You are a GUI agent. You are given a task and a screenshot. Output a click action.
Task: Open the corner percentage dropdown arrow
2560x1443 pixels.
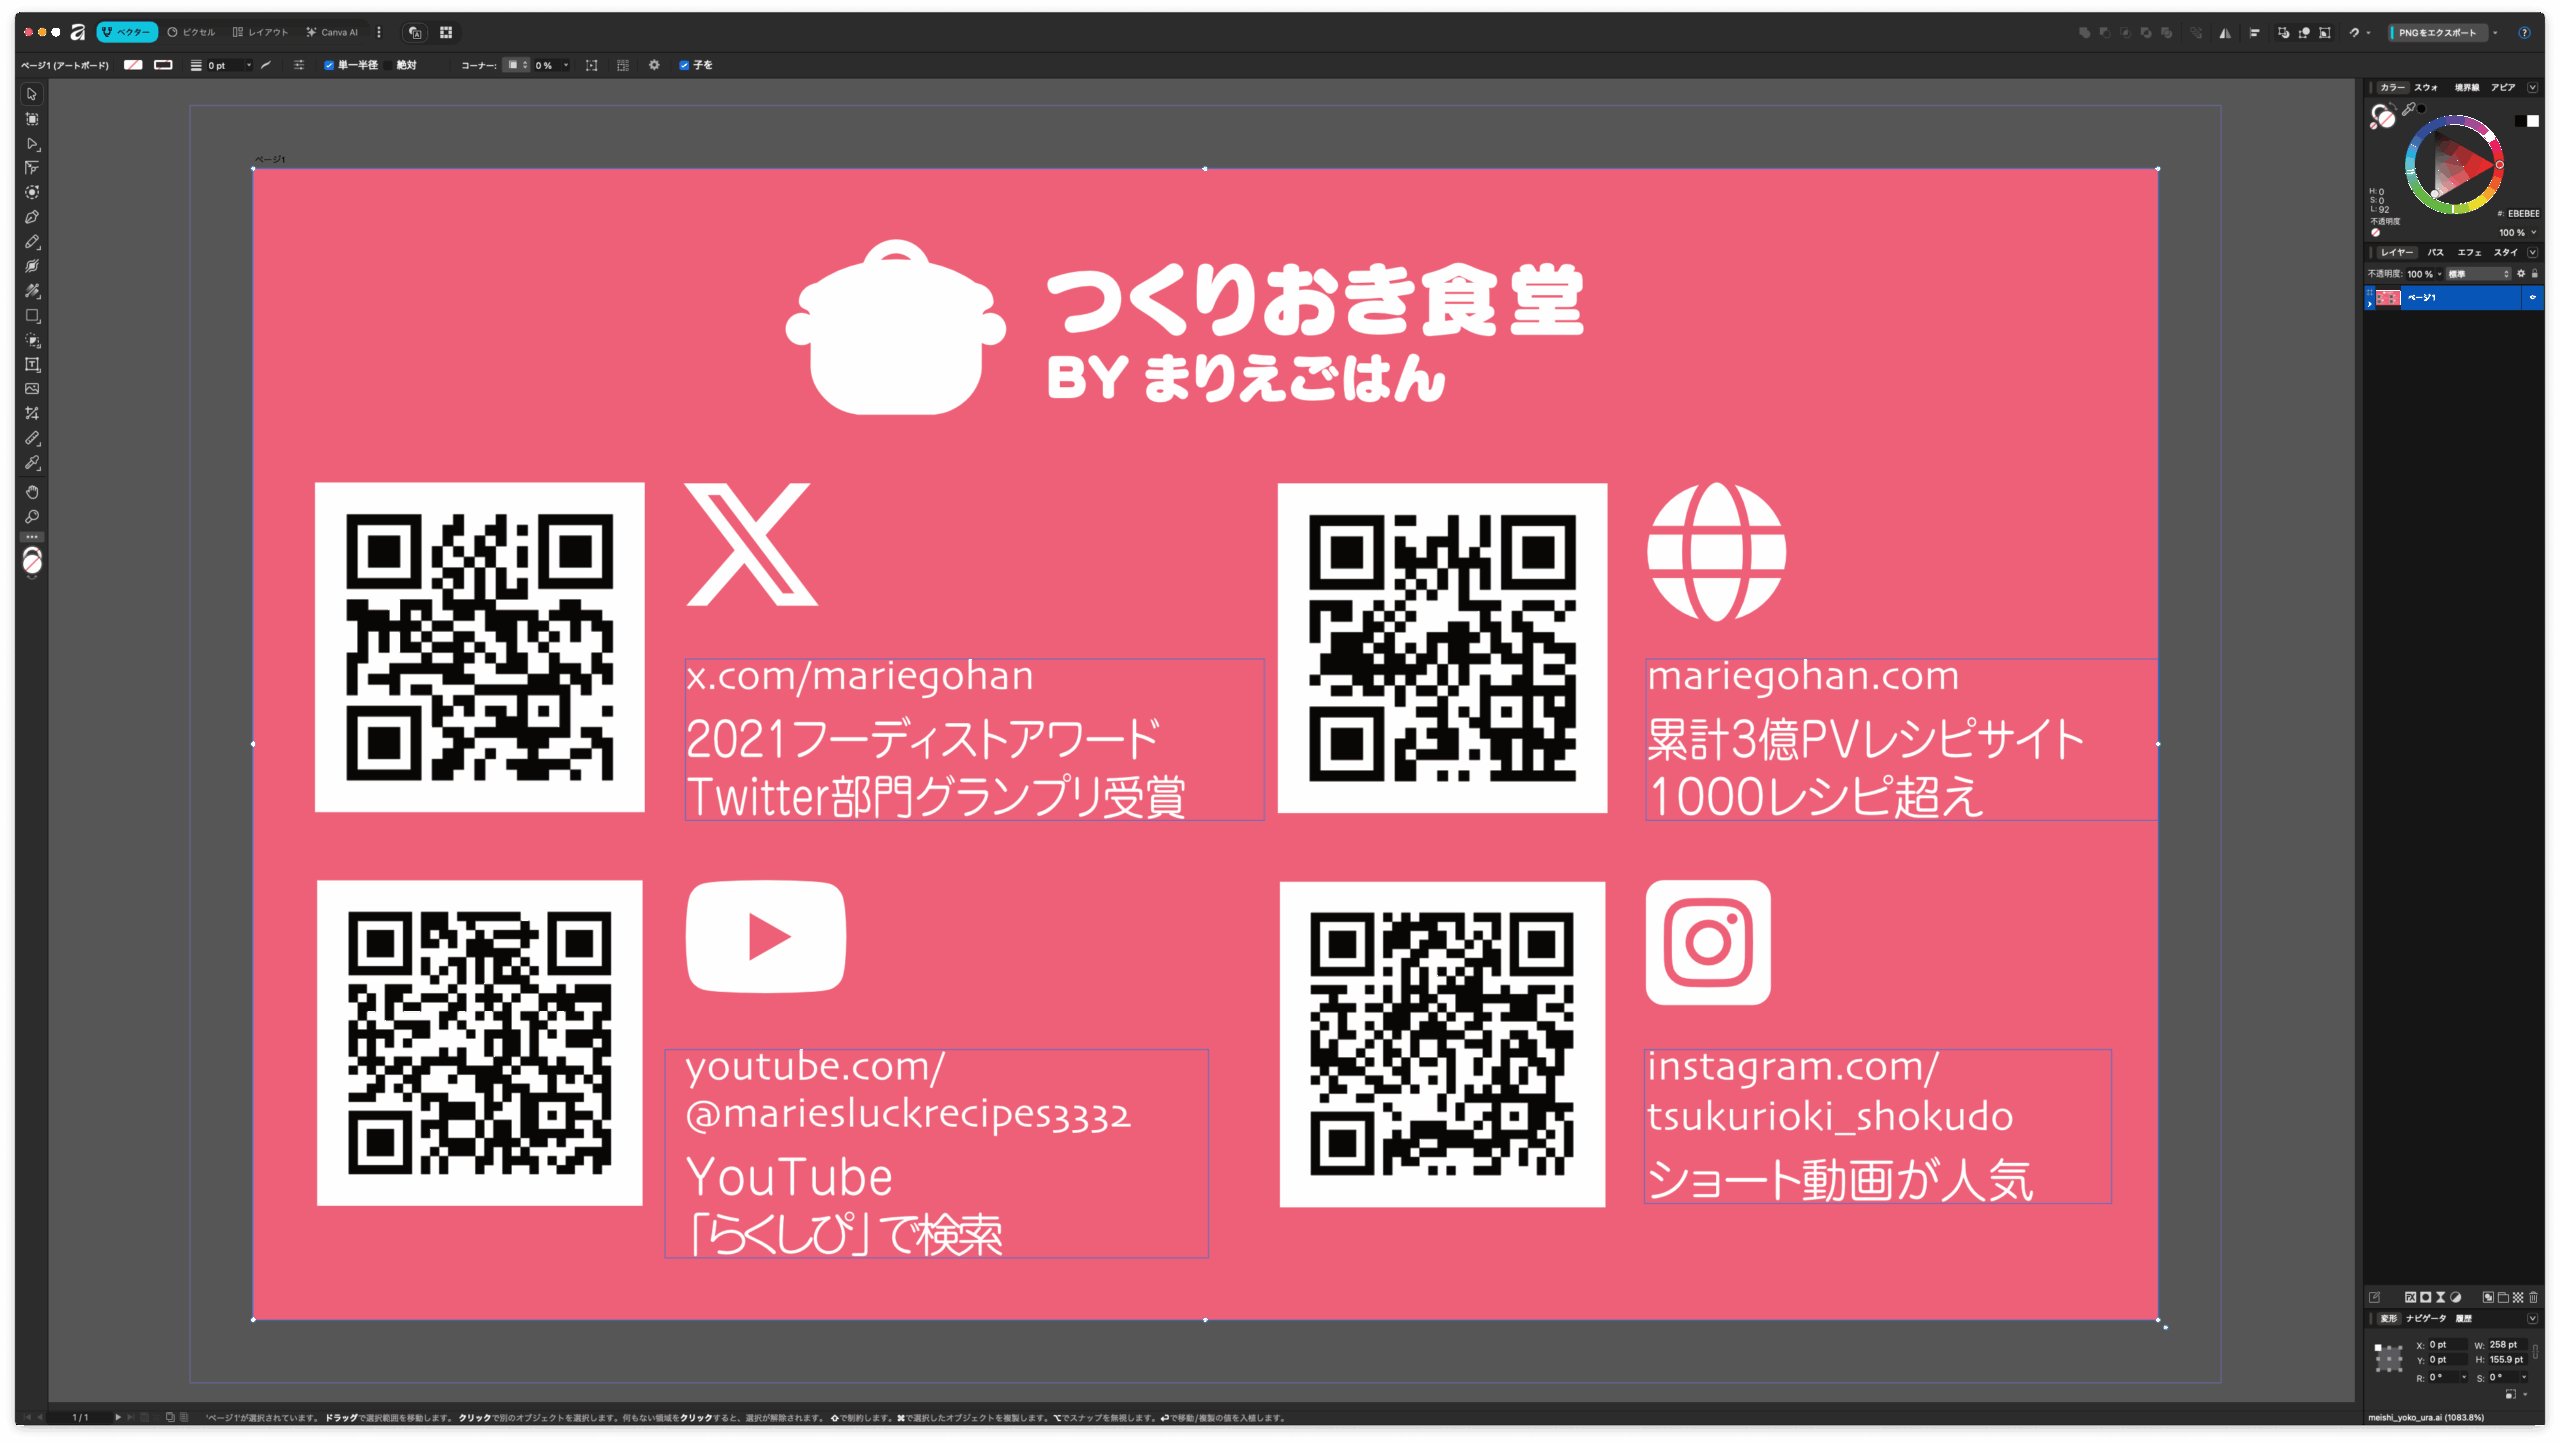566,65
